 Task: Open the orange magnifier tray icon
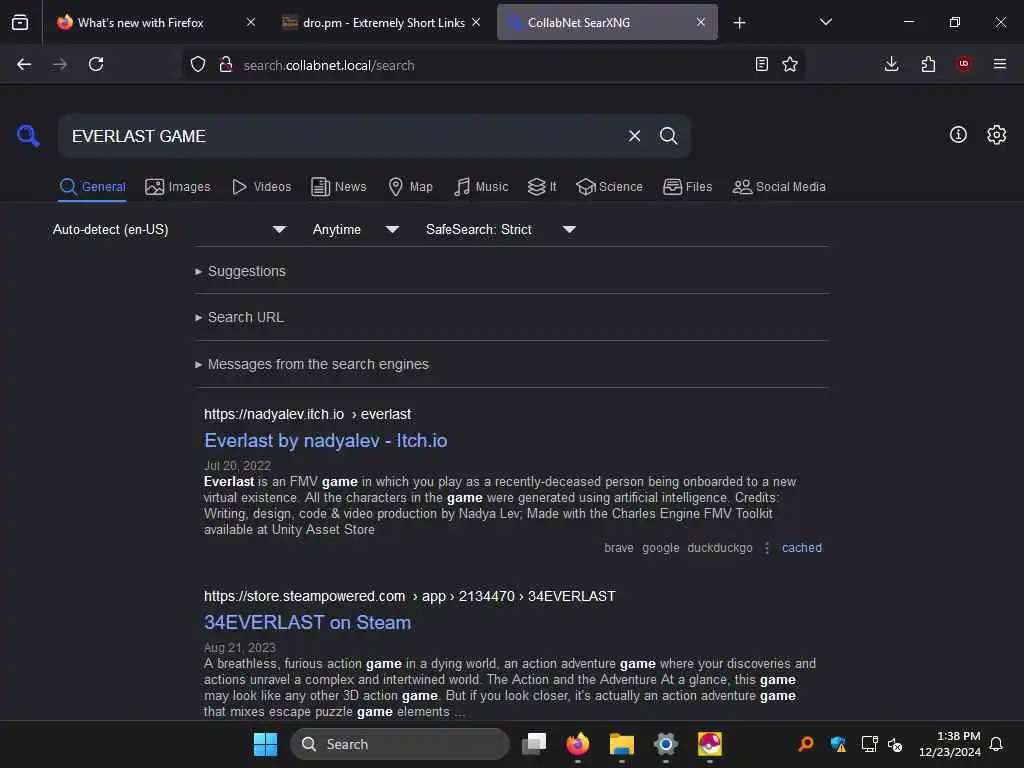pos(806,744)
